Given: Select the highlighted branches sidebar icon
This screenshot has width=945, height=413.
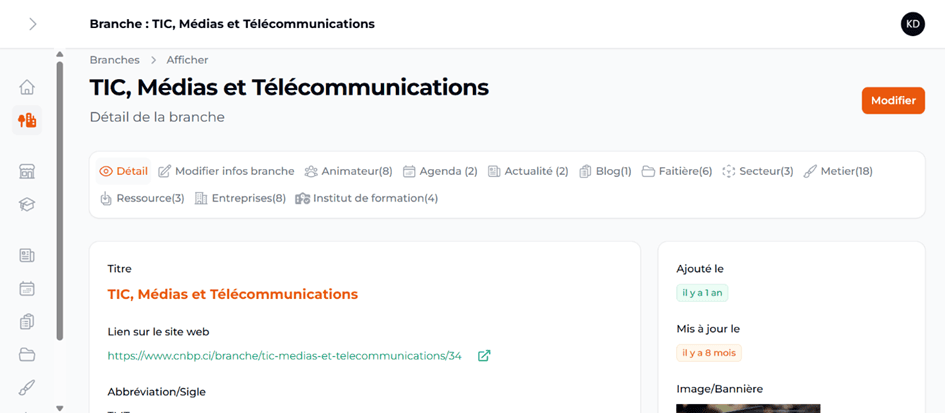Looking at the screenshot, I should pos(27,120).
